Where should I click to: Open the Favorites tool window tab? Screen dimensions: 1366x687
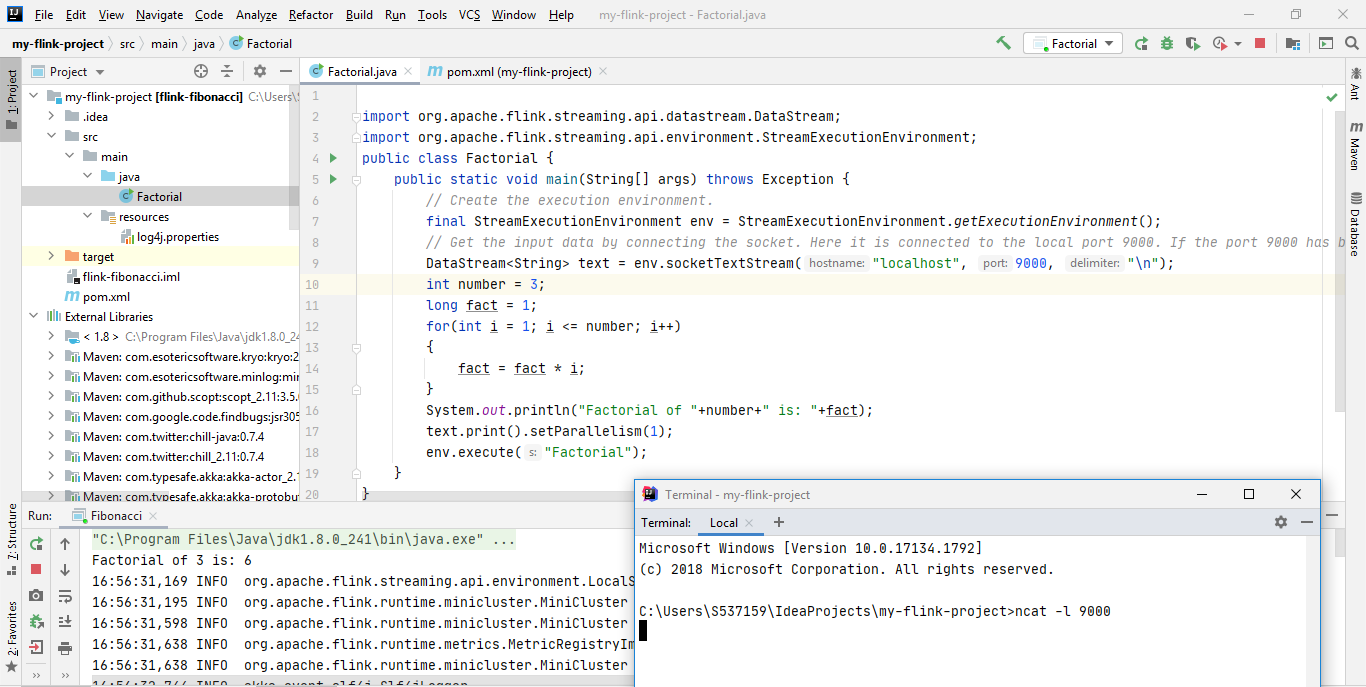(11, 635)
